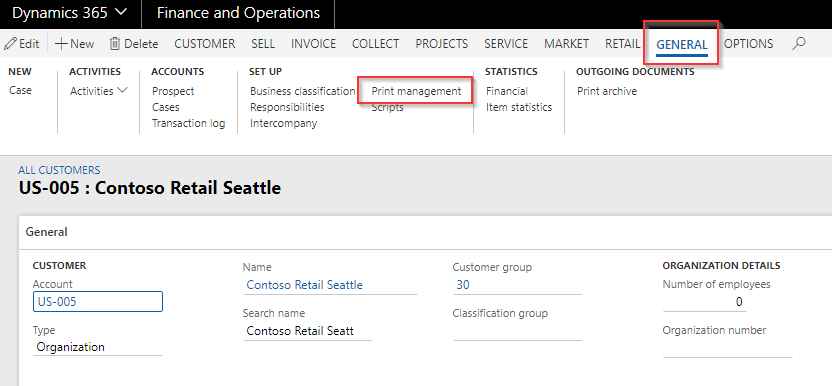This screenshot has width=832, height=386.
Task: Open the PROJECTS tab
Action: tap(441, 44)
